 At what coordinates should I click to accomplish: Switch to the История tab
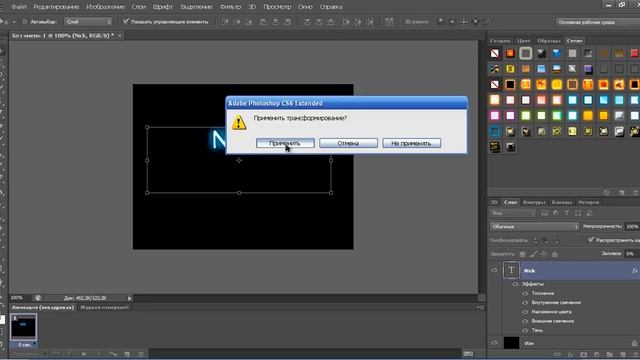coord(588,202)
